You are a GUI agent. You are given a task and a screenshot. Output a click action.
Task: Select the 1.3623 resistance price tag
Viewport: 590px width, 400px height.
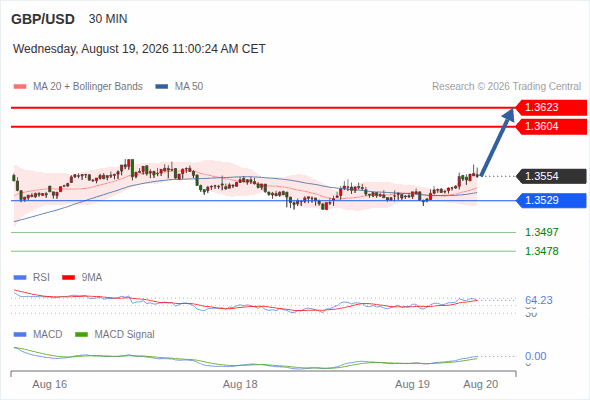[x=551, y=108]
